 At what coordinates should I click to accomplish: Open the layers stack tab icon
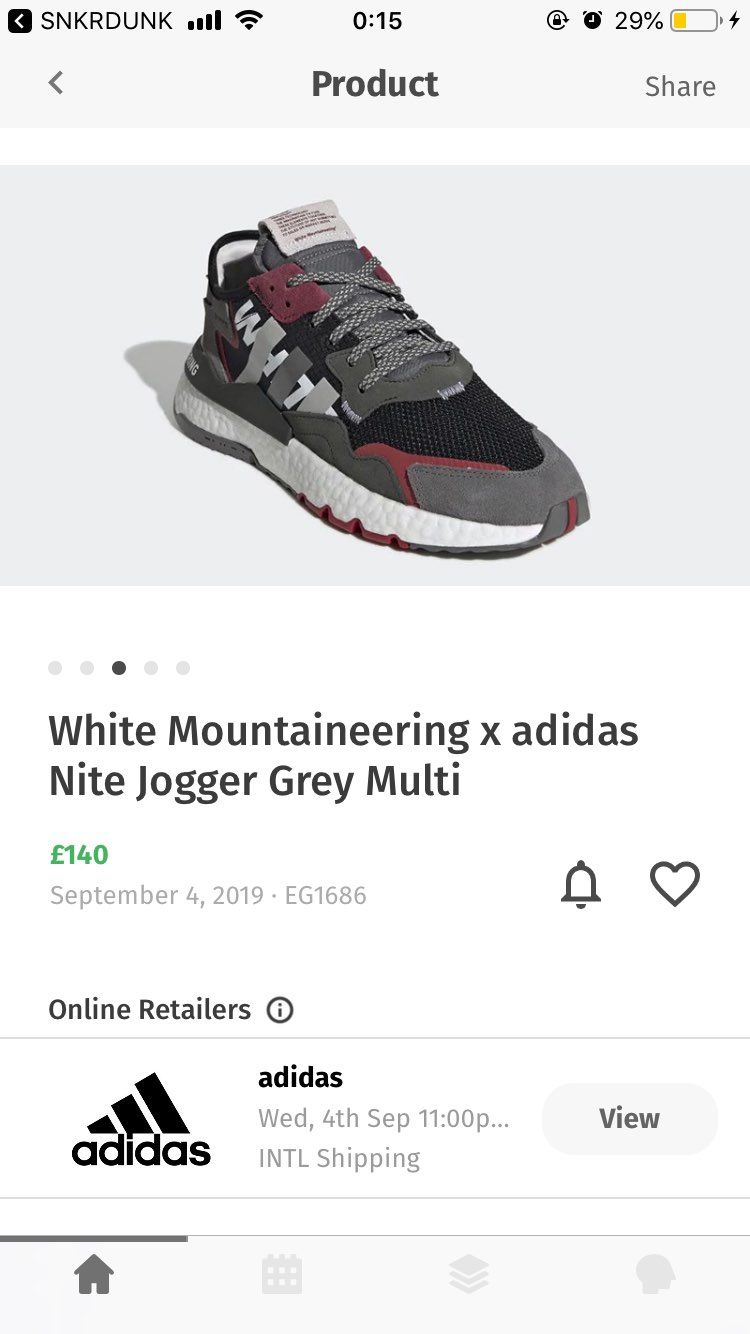click(469, 1275)
